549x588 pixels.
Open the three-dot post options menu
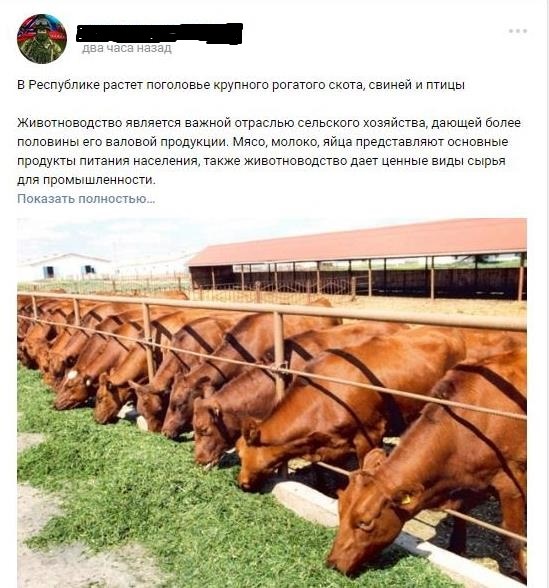[518, 31]
